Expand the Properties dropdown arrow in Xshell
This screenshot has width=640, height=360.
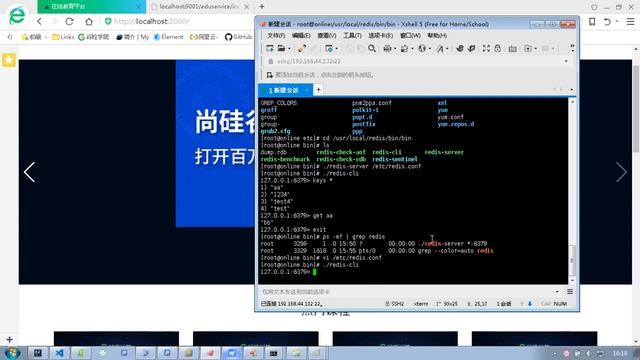336,49
